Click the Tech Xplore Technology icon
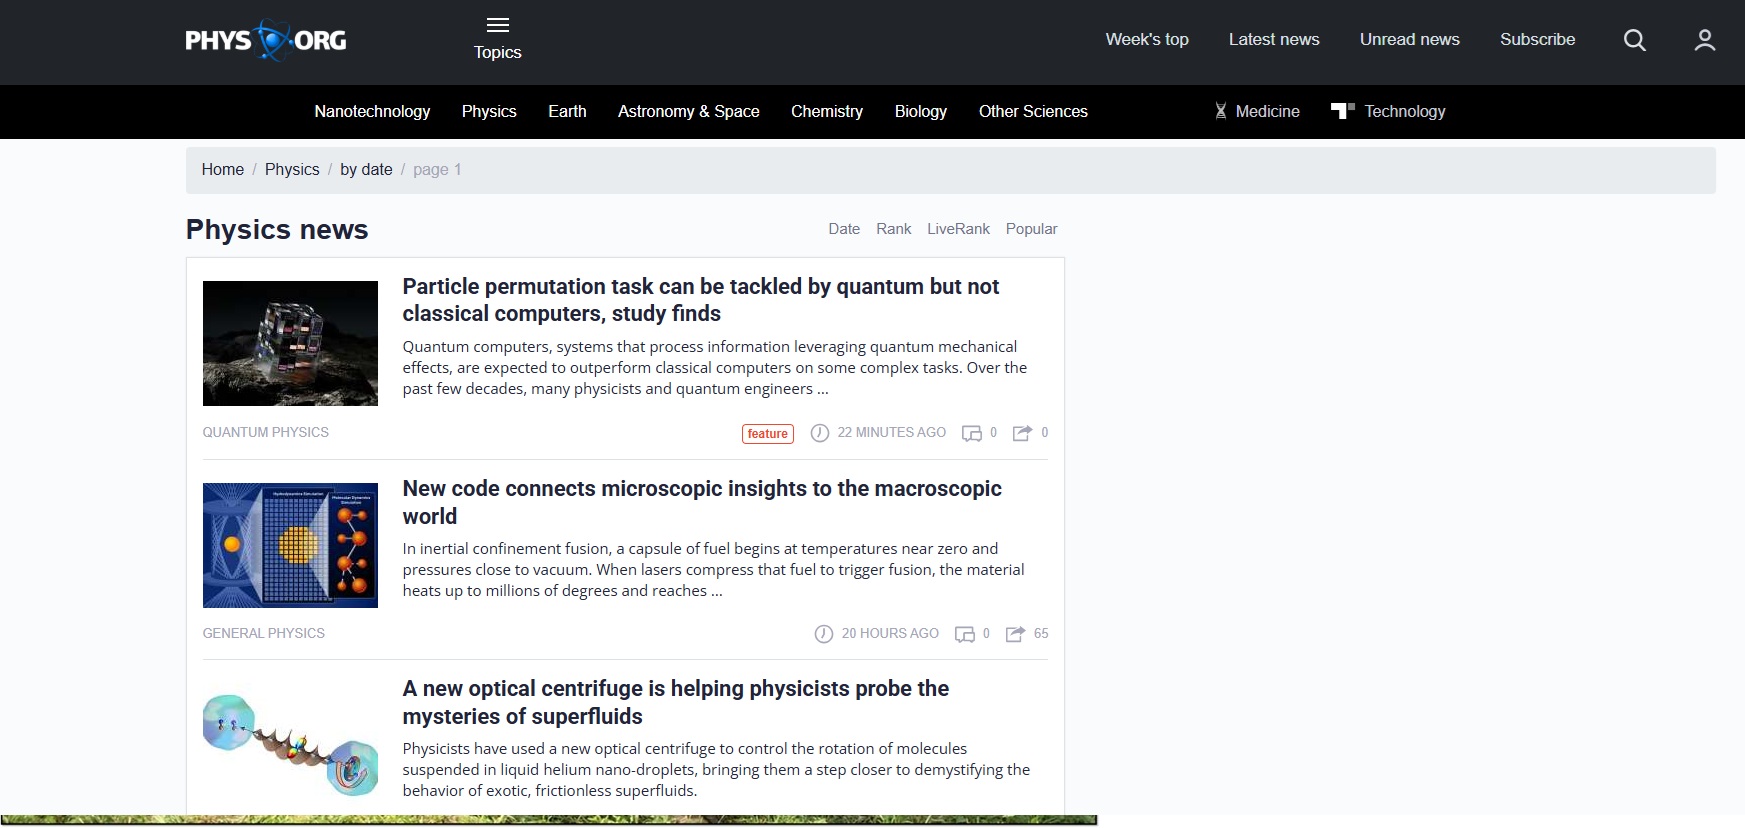The width and height of the screenshot is (1745, 828). (x=1342, y=111)
